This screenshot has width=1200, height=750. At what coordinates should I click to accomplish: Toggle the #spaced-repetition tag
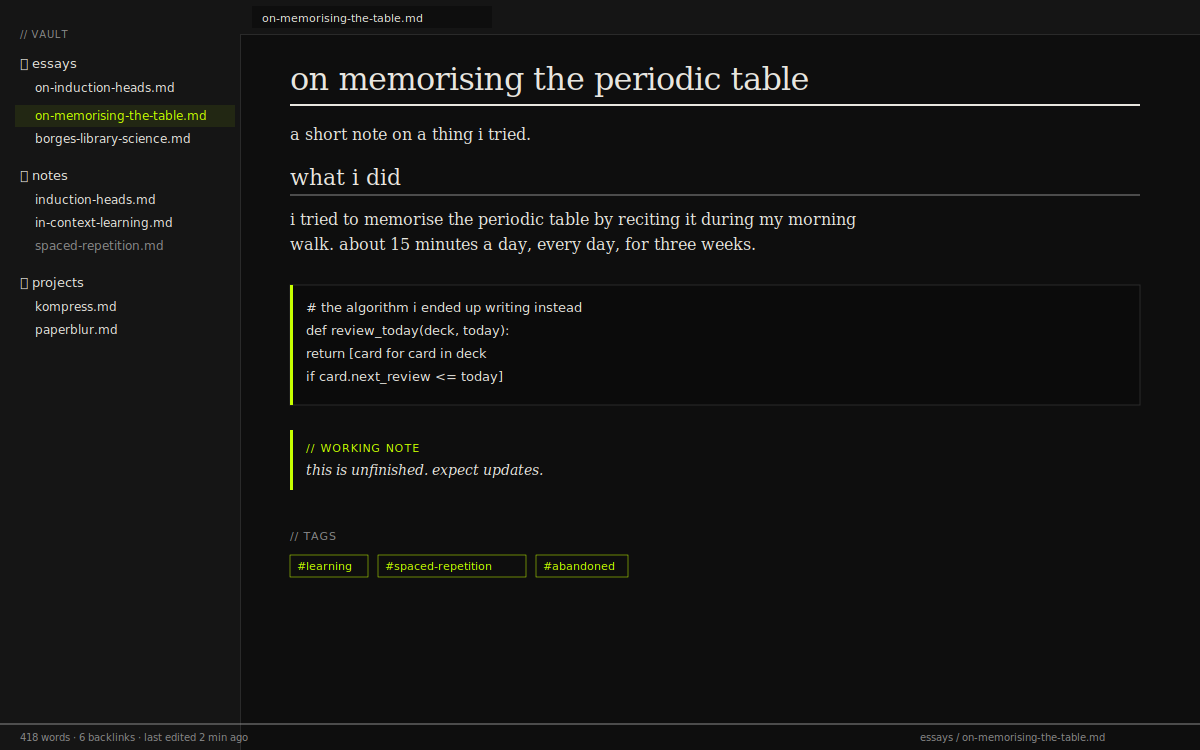[451, 565]
